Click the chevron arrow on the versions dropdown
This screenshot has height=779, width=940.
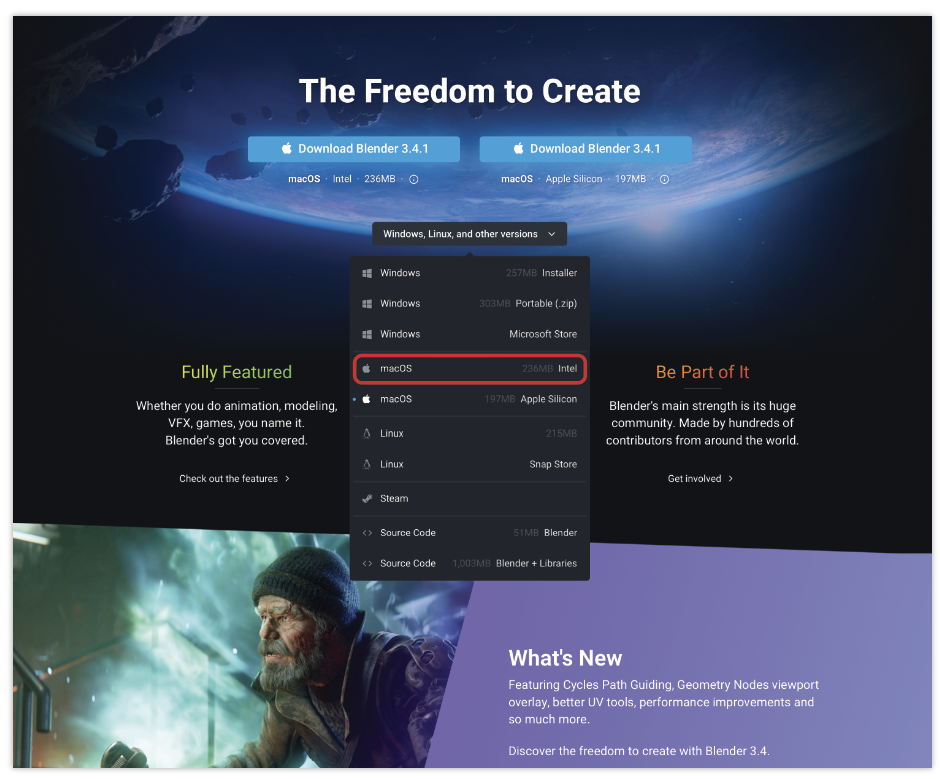[x=552, y=234]
